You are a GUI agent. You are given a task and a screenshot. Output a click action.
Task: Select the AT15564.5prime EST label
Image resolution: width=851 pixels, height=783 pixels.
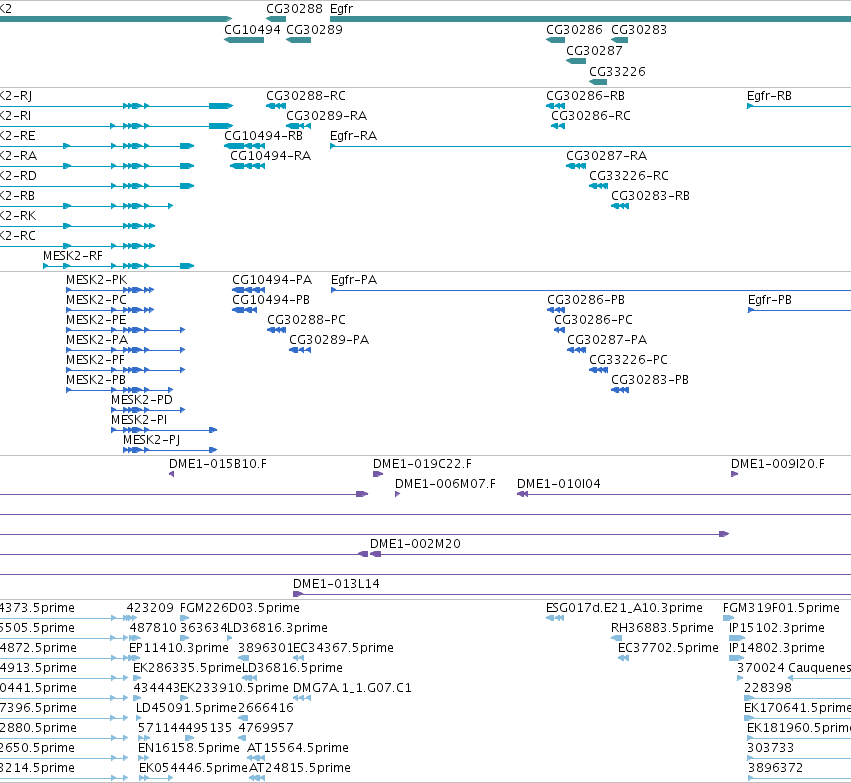click(x=297, y=747)
